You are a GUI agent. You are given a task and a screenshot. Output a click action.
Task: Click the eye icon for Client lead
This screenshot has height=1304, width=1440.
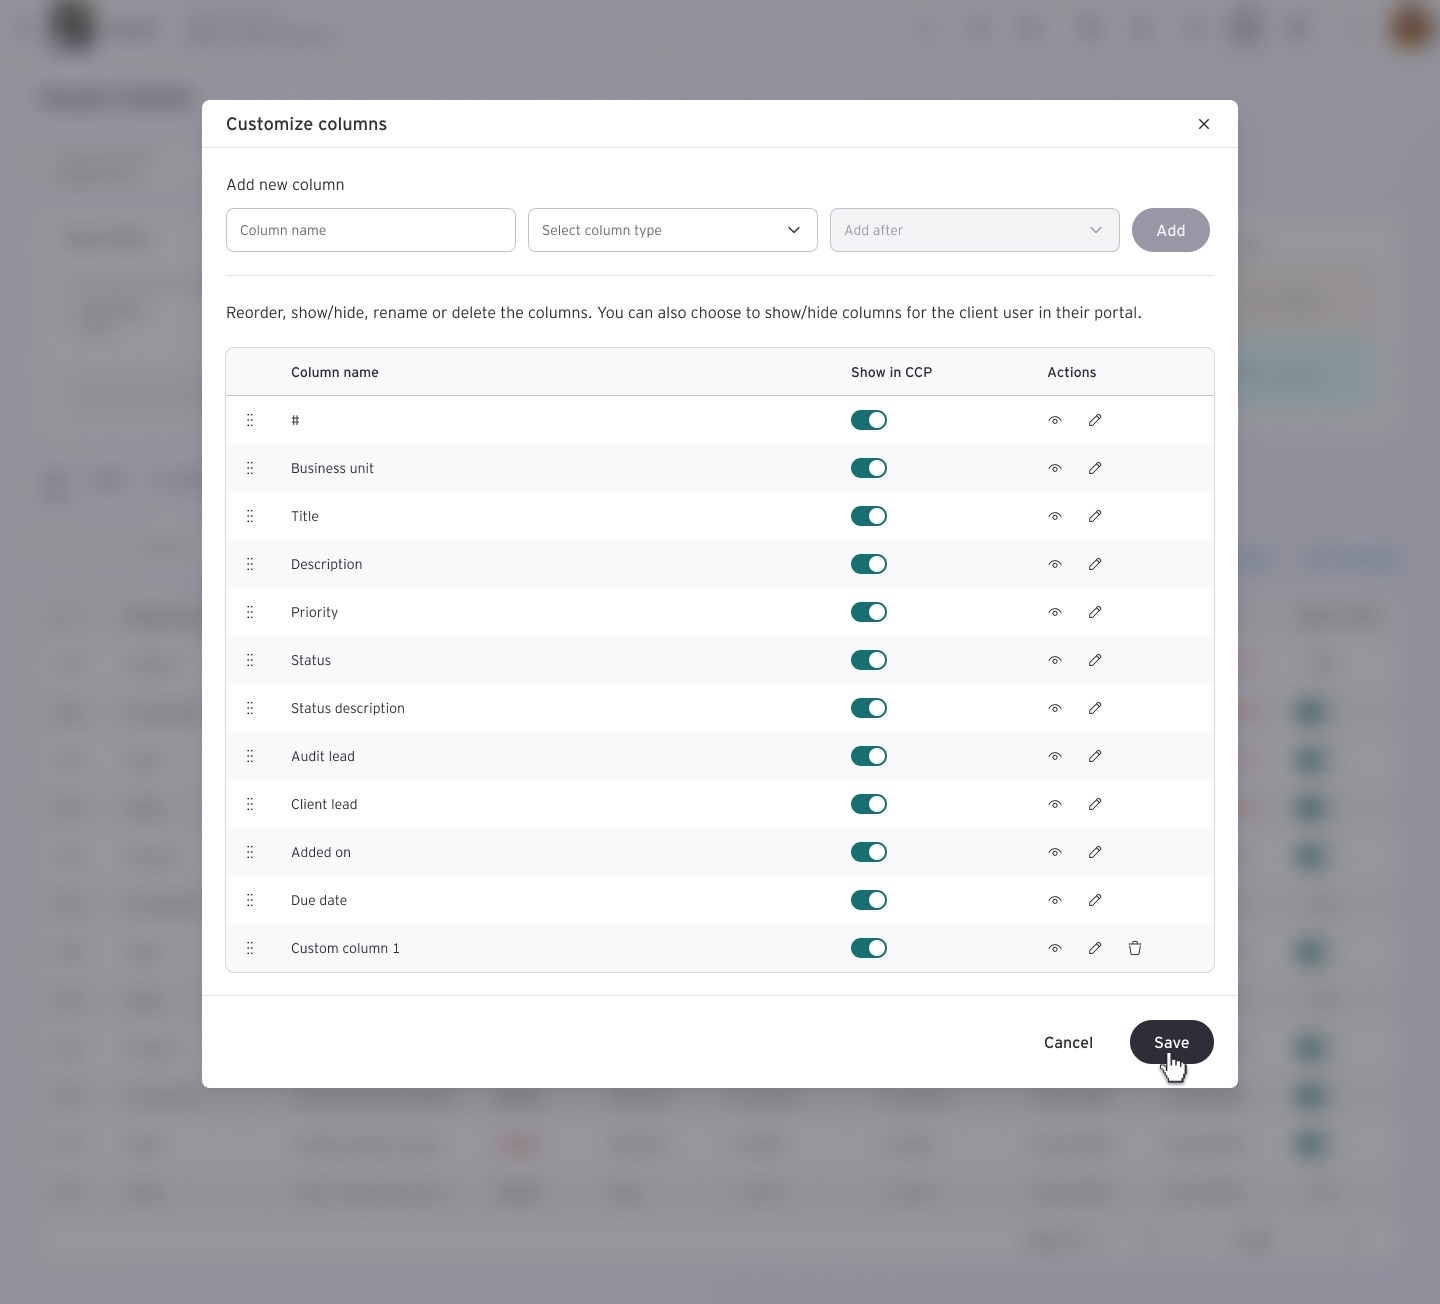(1055, 804)
